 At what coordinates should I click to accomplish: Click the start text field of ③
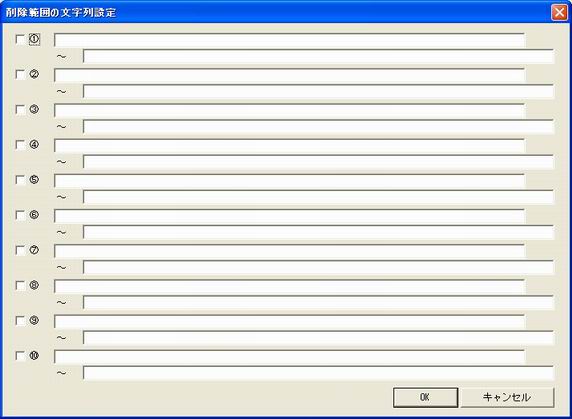click(x=290, y=110)
